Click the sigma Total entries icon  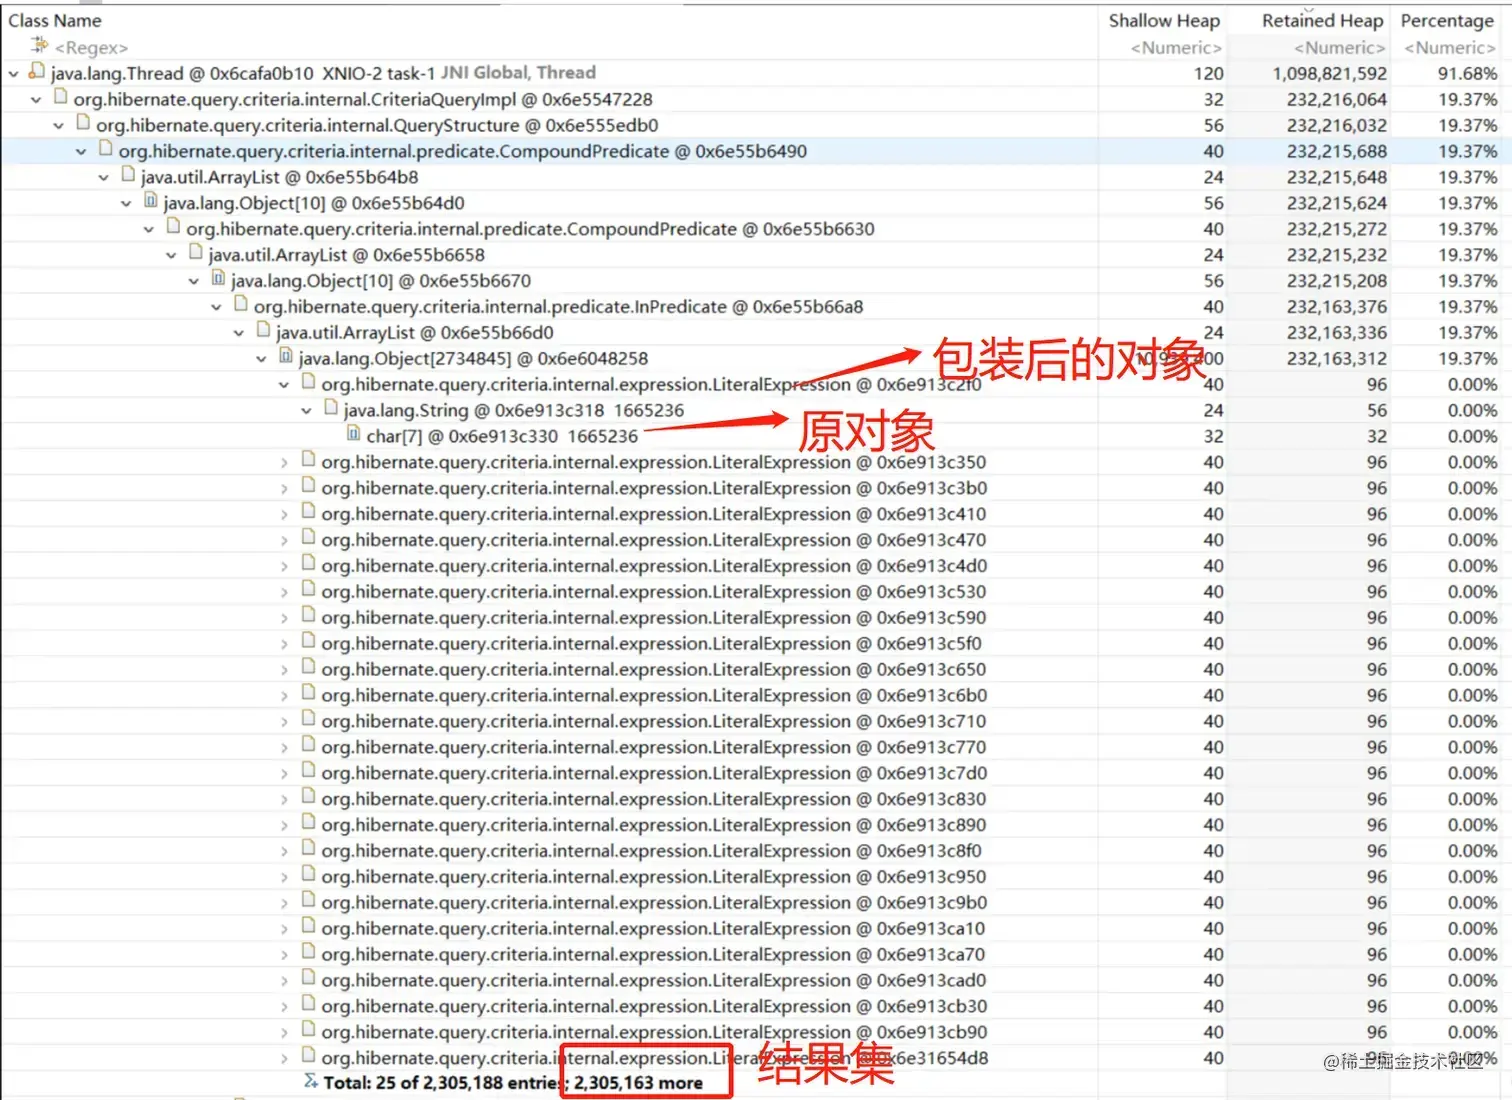(310, 1081)
